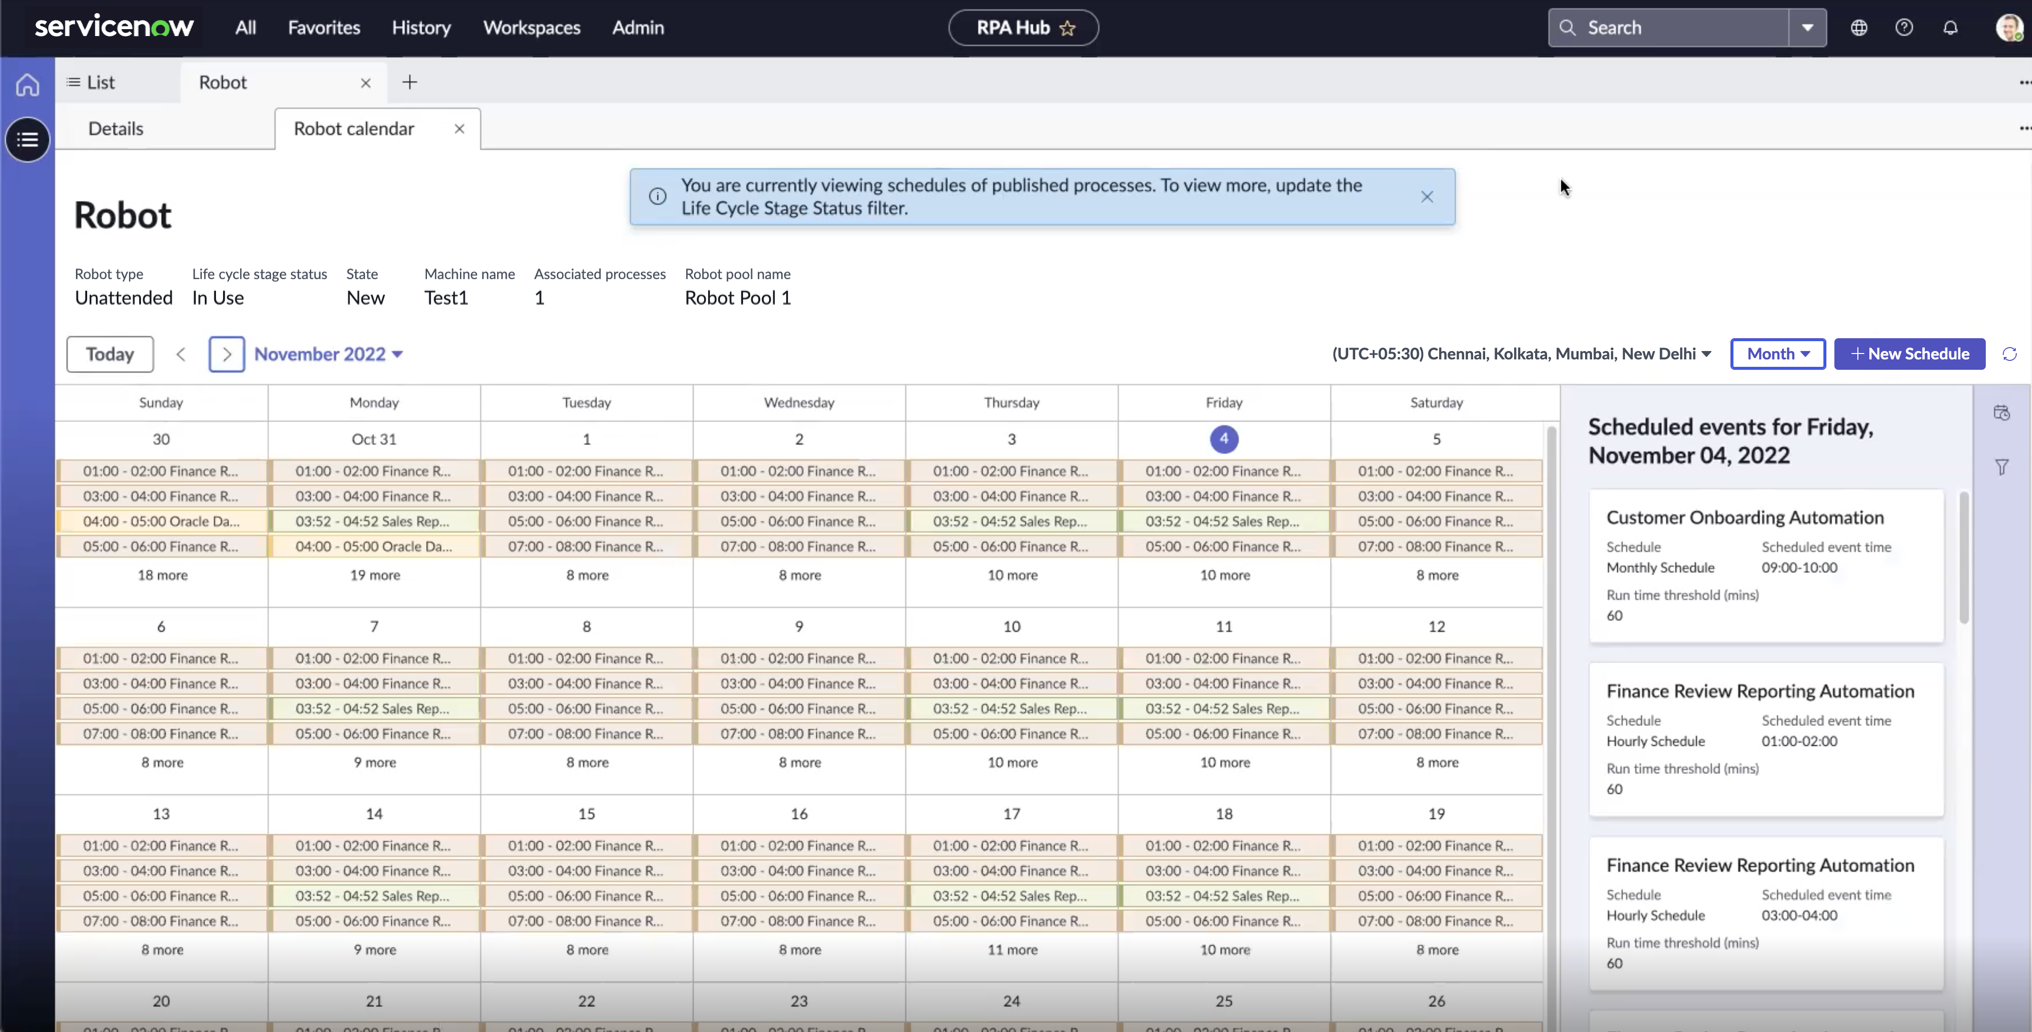2032x1032 pixels.
Task: Favorite RPA Hub with the star icon
Action: click(1068, 28)
